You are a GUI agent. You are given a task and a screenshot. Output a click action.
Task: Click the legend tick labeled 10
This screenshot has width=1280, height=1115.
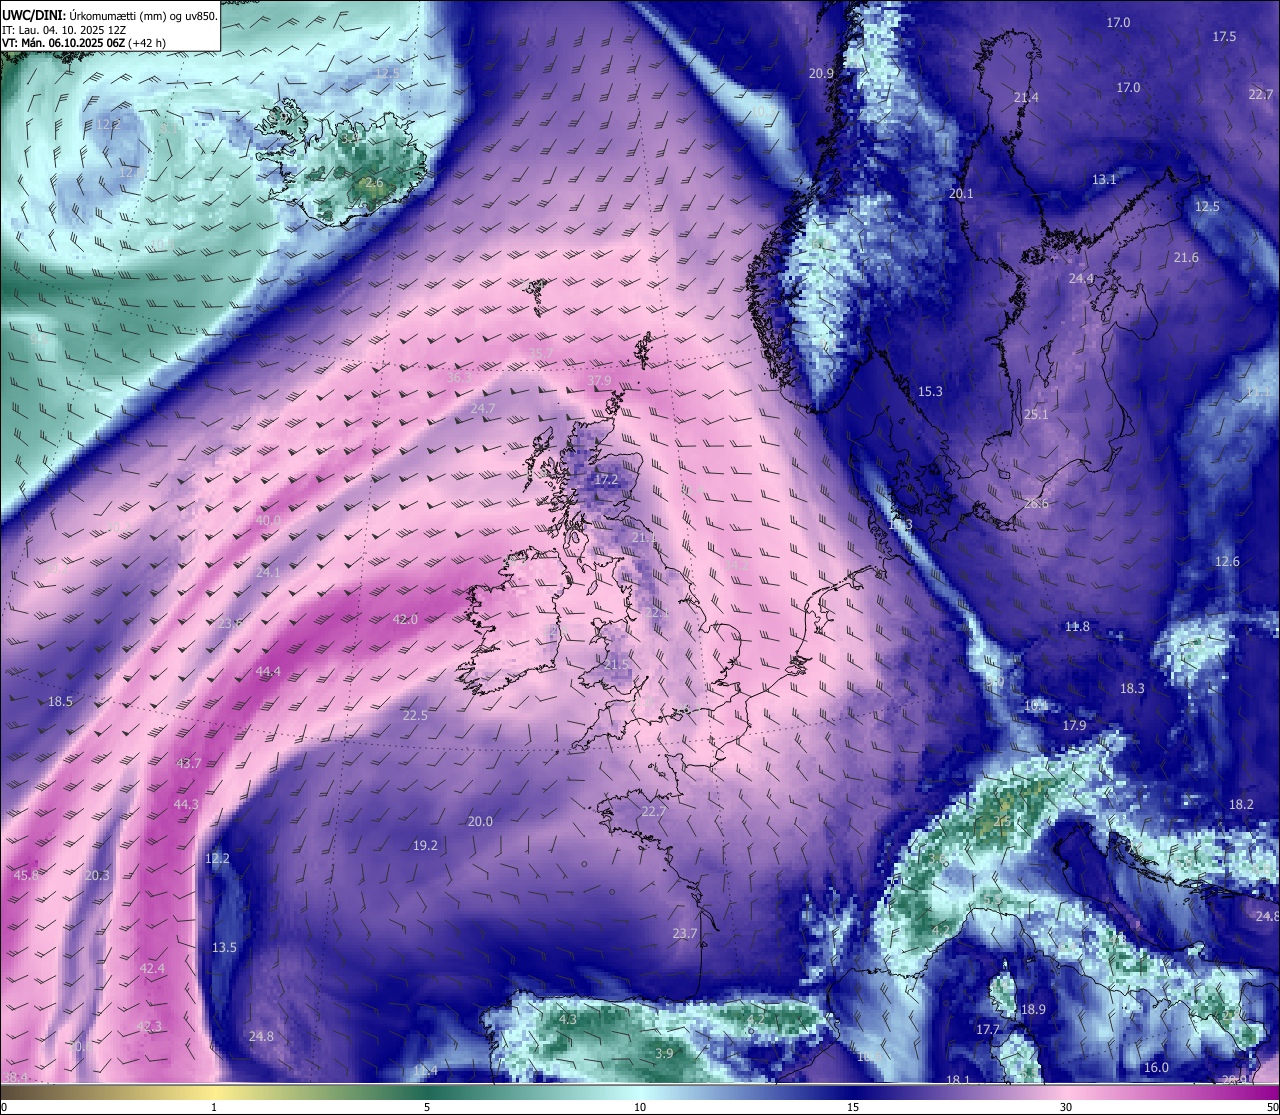[x=640, y=1107]
